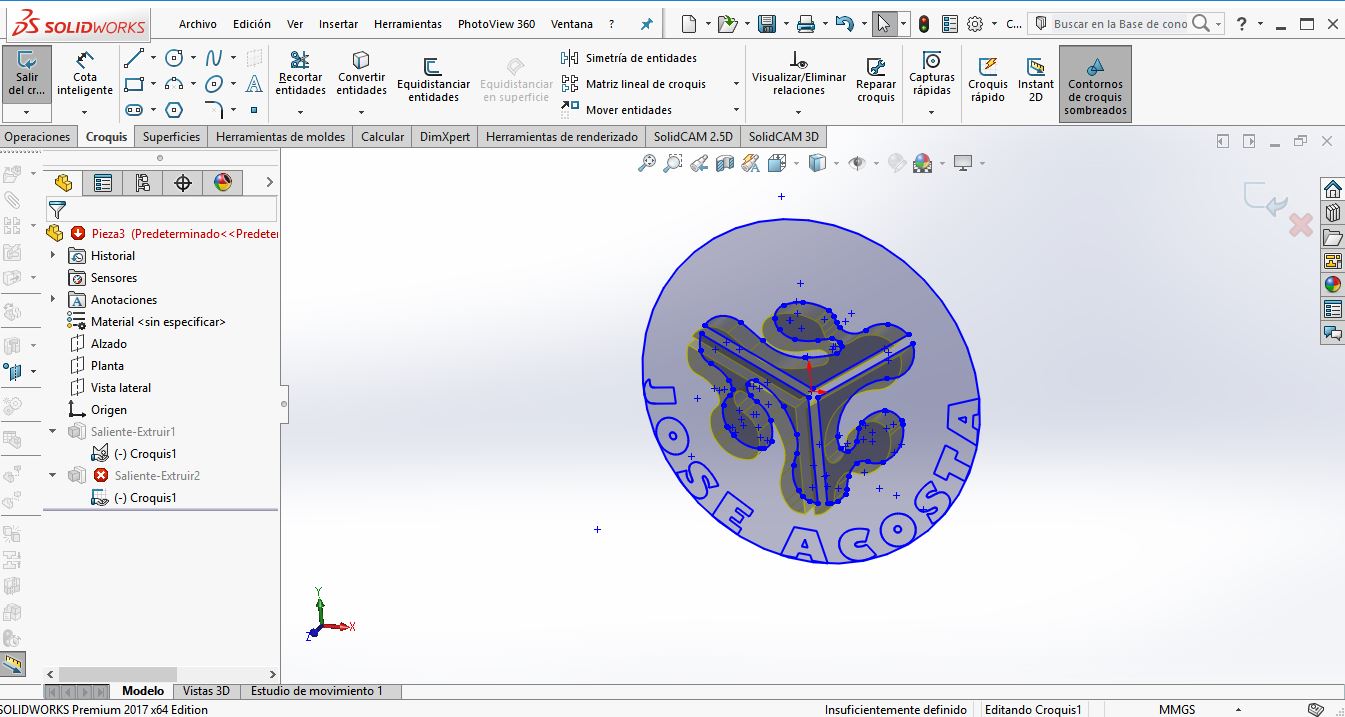Open the Archivo menu
Viewport: 1345px width, 717px height.
pyautogui.click(x=198, y=24)
